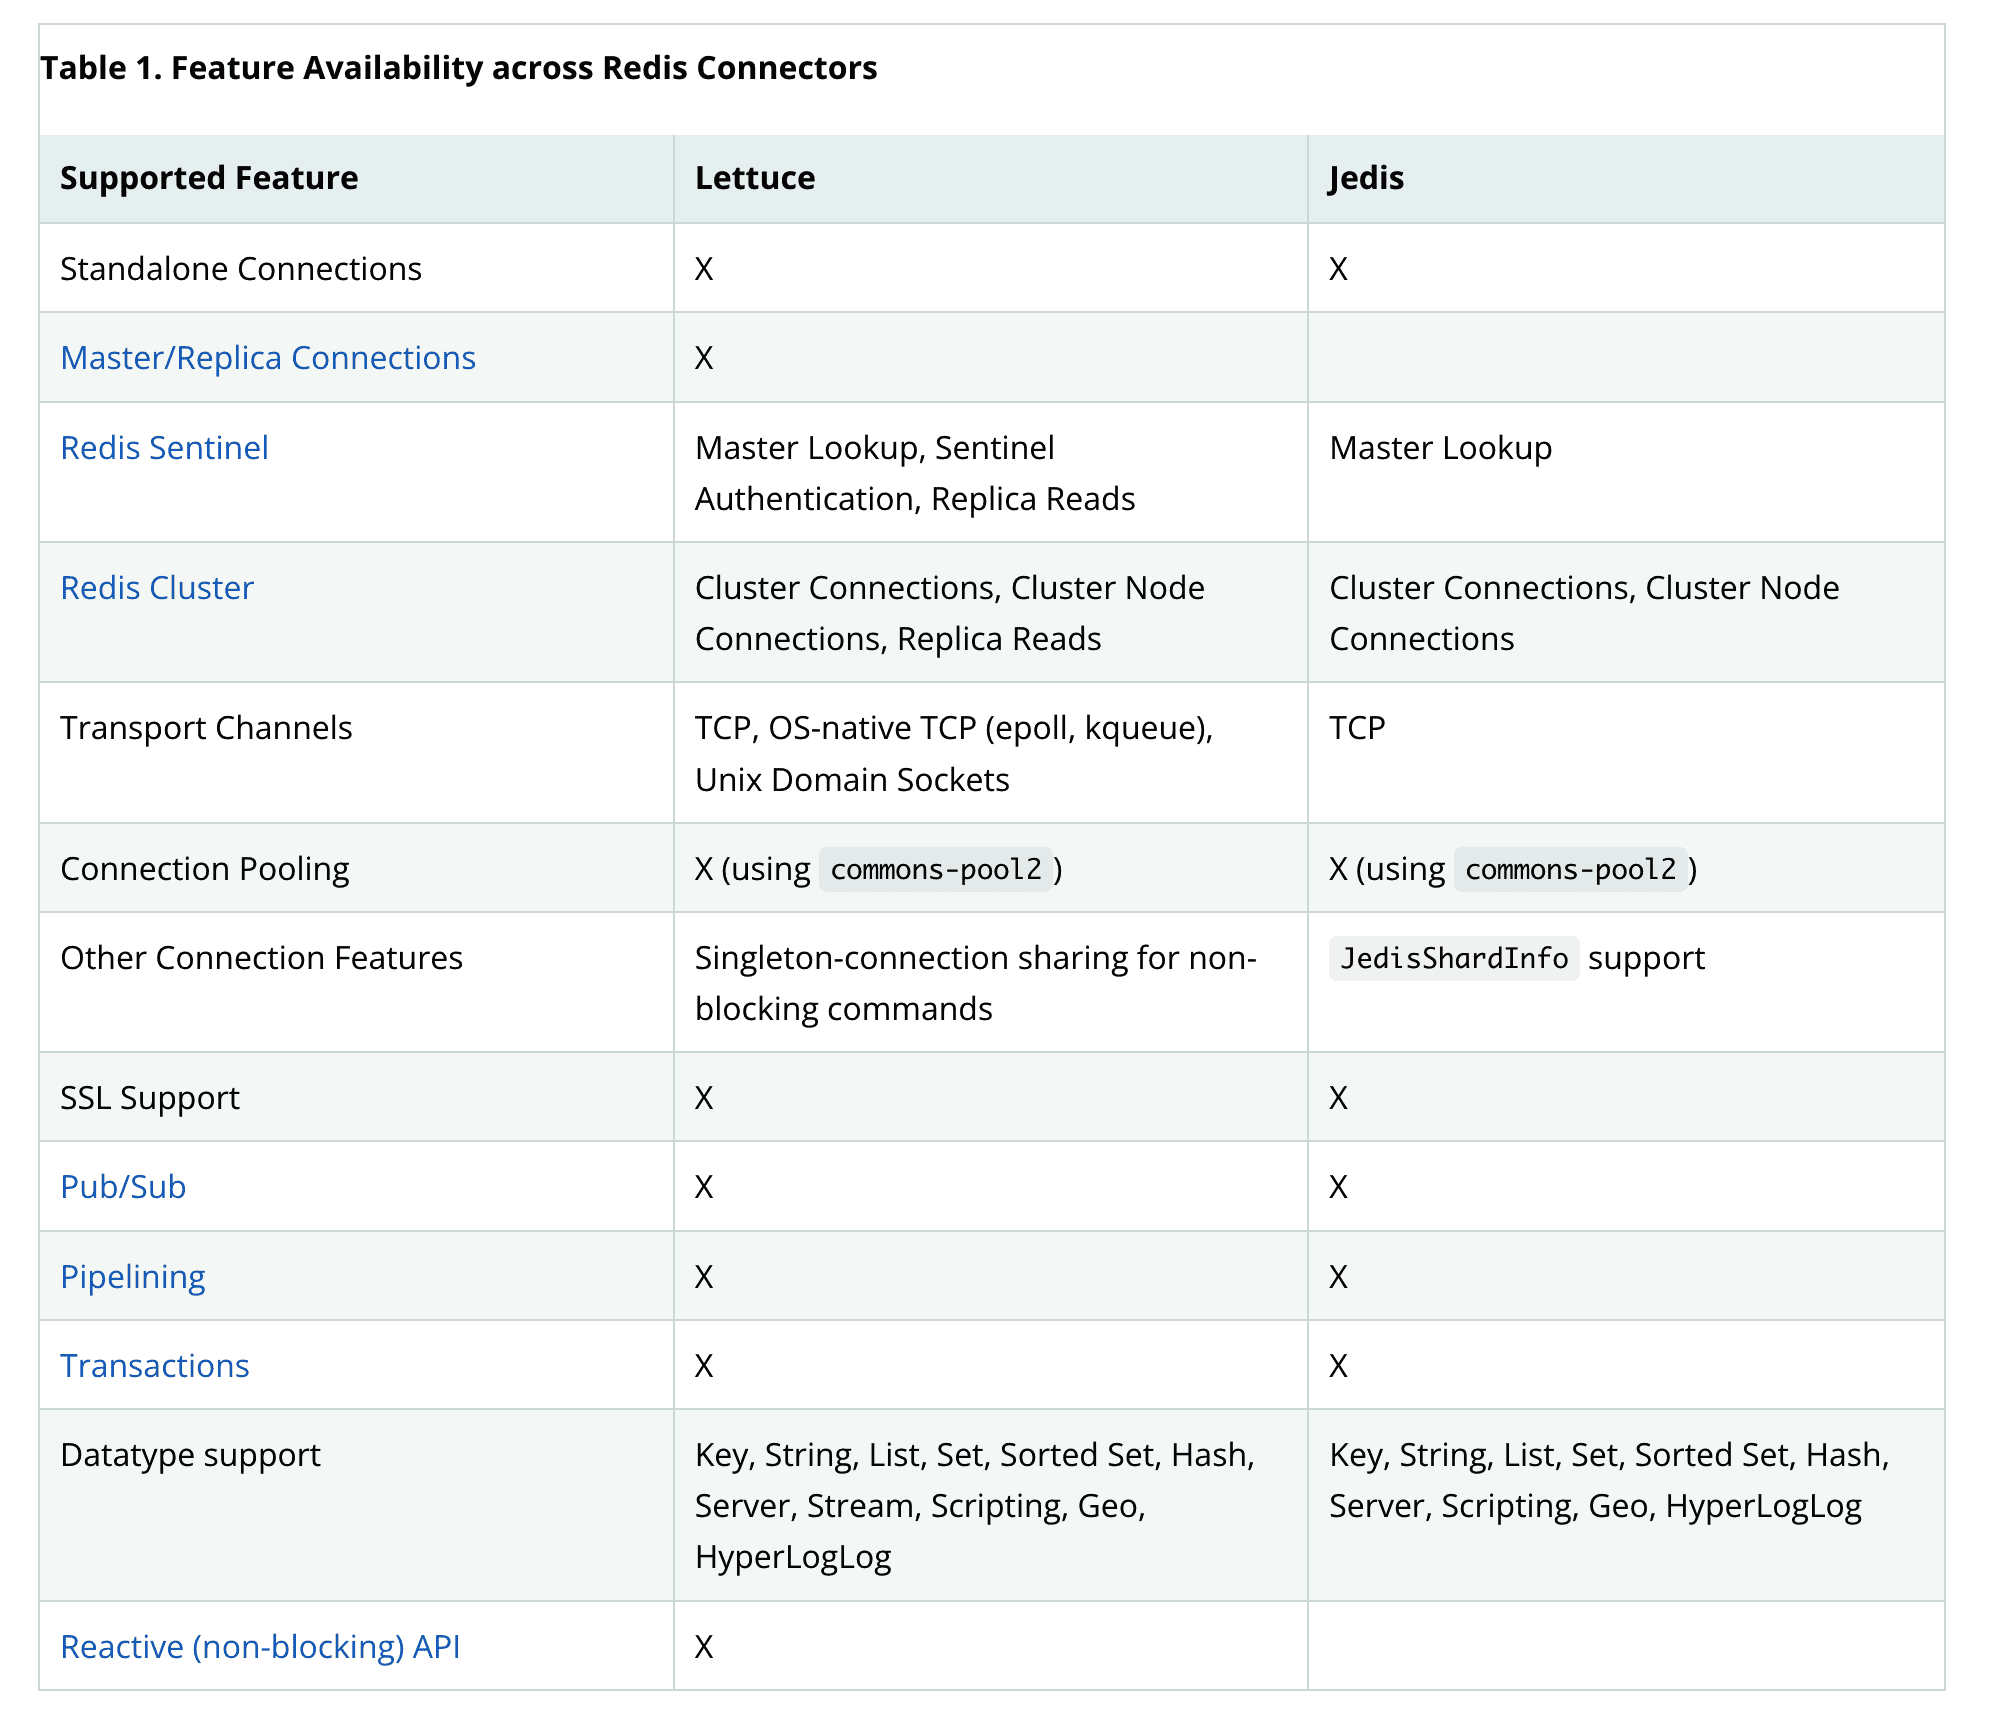
Task: Click the Lettuce column header
Action: click(755, 178)
